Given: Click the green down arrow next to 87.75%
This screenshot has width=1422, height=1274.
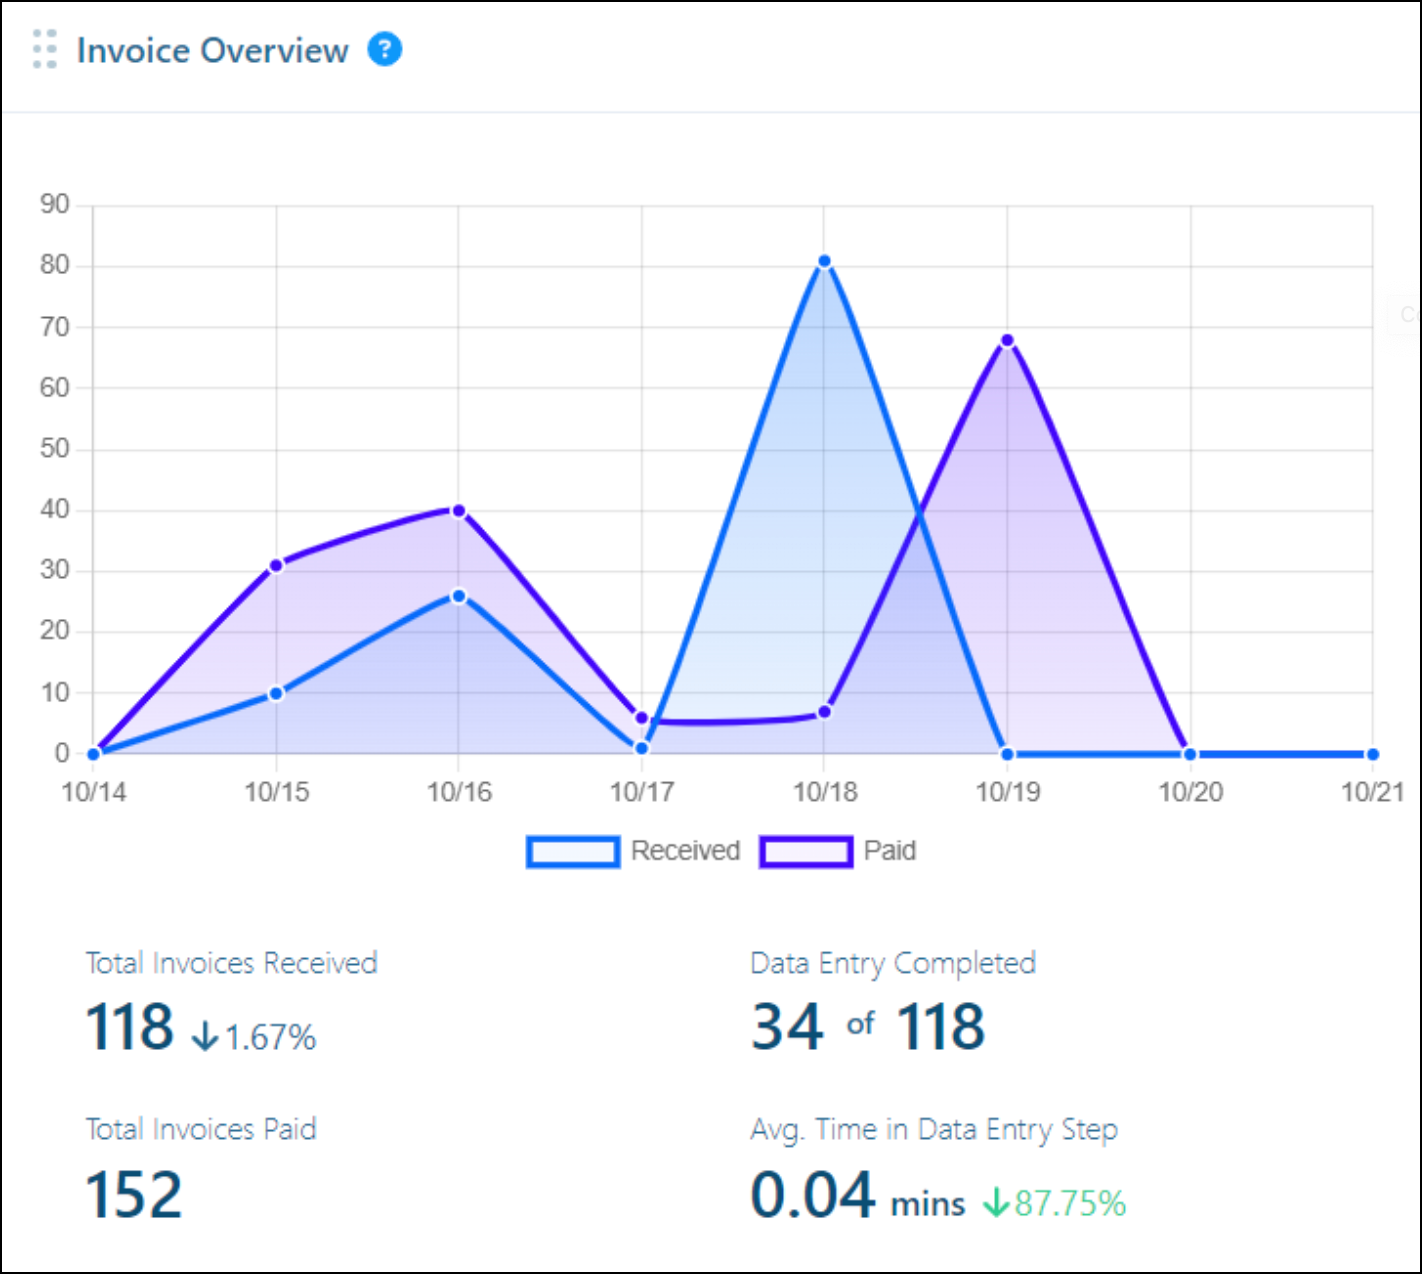Looking at the screenshot, I should point(997,1203).
